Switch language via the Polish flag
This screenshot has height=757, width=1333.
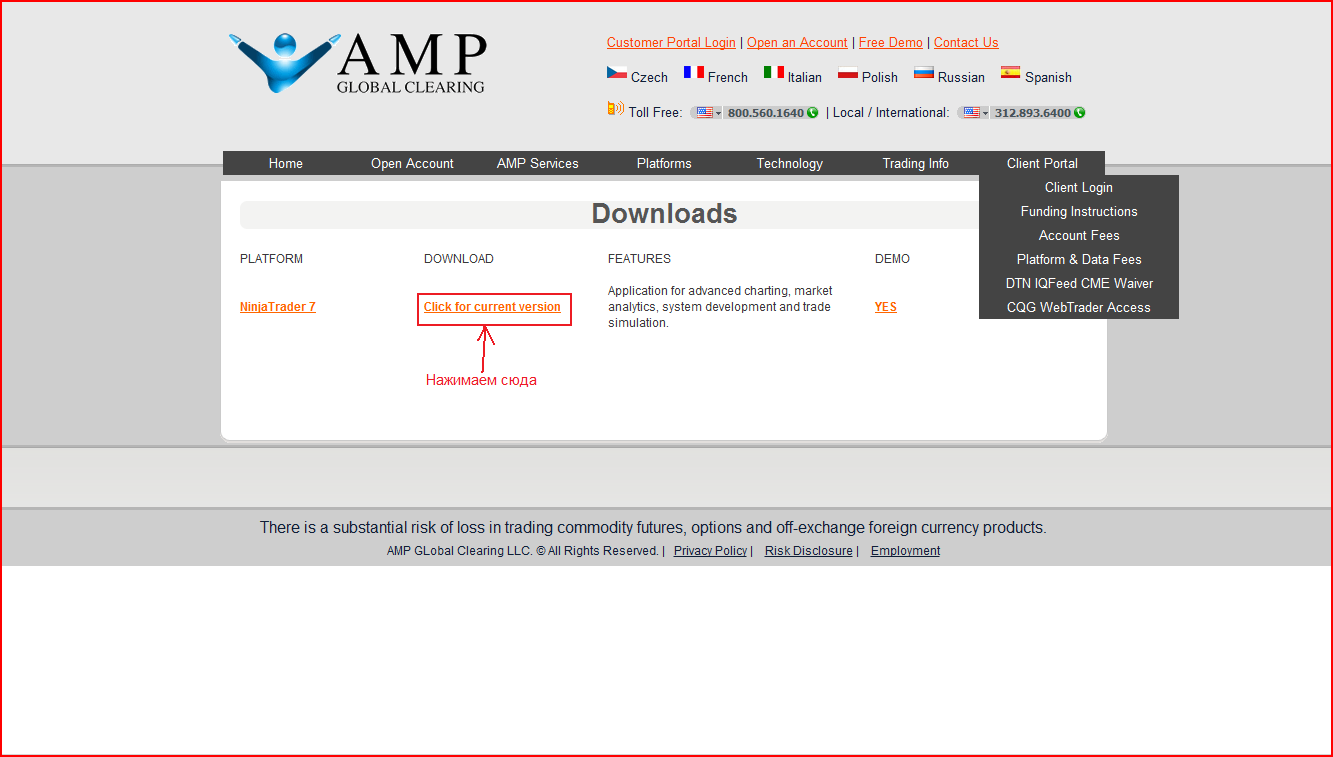click(x=848, y=73)
